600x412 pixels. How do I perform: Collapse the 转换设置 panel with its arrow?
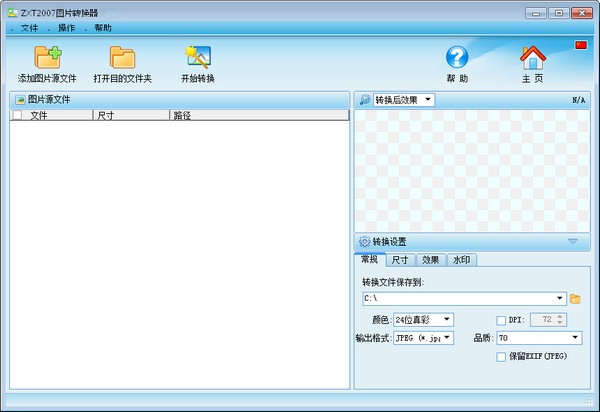click(572, 241)
